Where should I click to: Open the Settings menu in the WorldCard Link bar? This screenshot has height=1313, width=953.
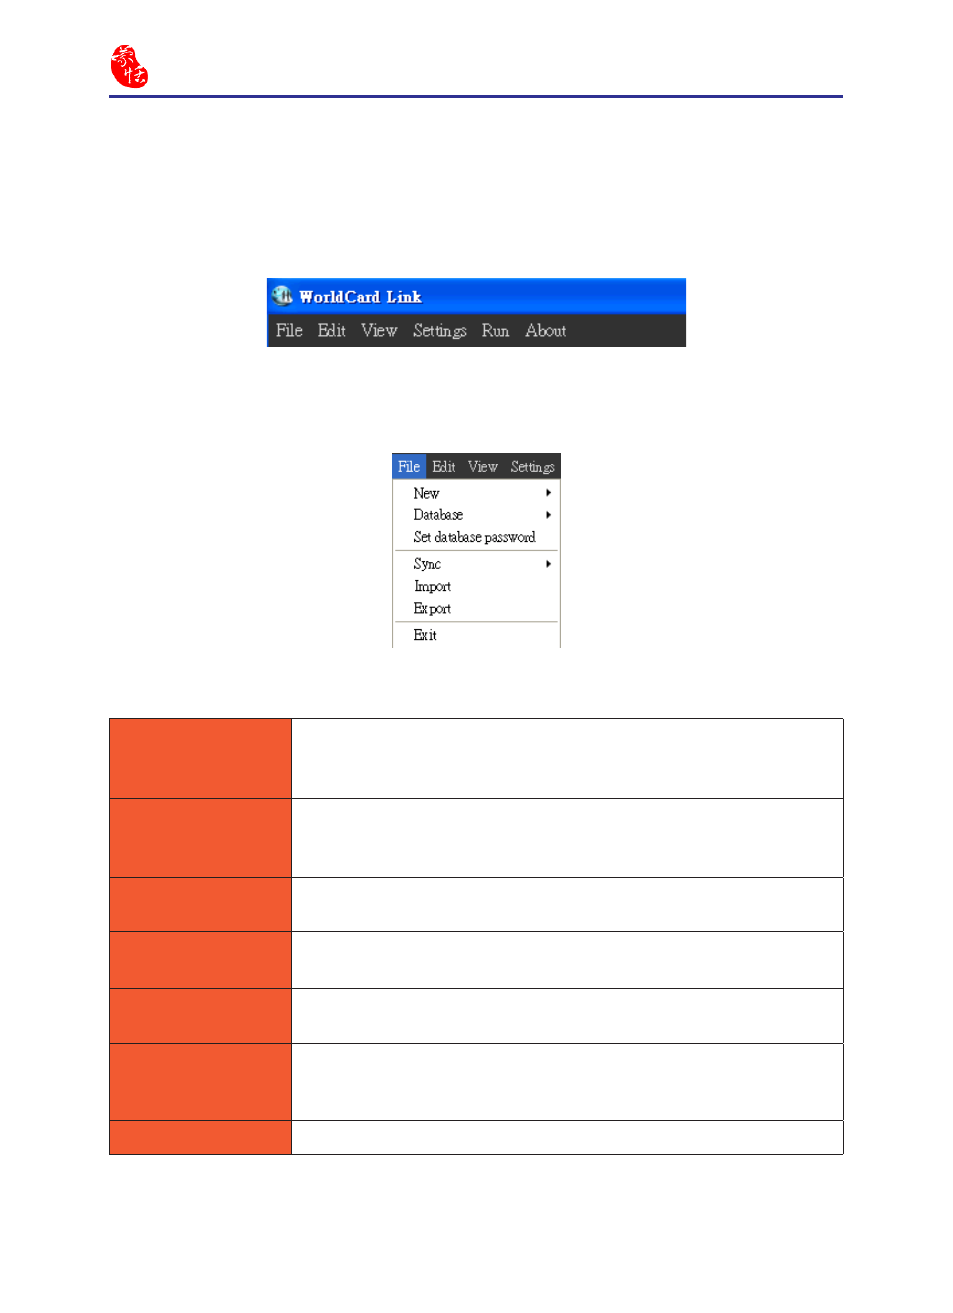click(x=440, y=331)
